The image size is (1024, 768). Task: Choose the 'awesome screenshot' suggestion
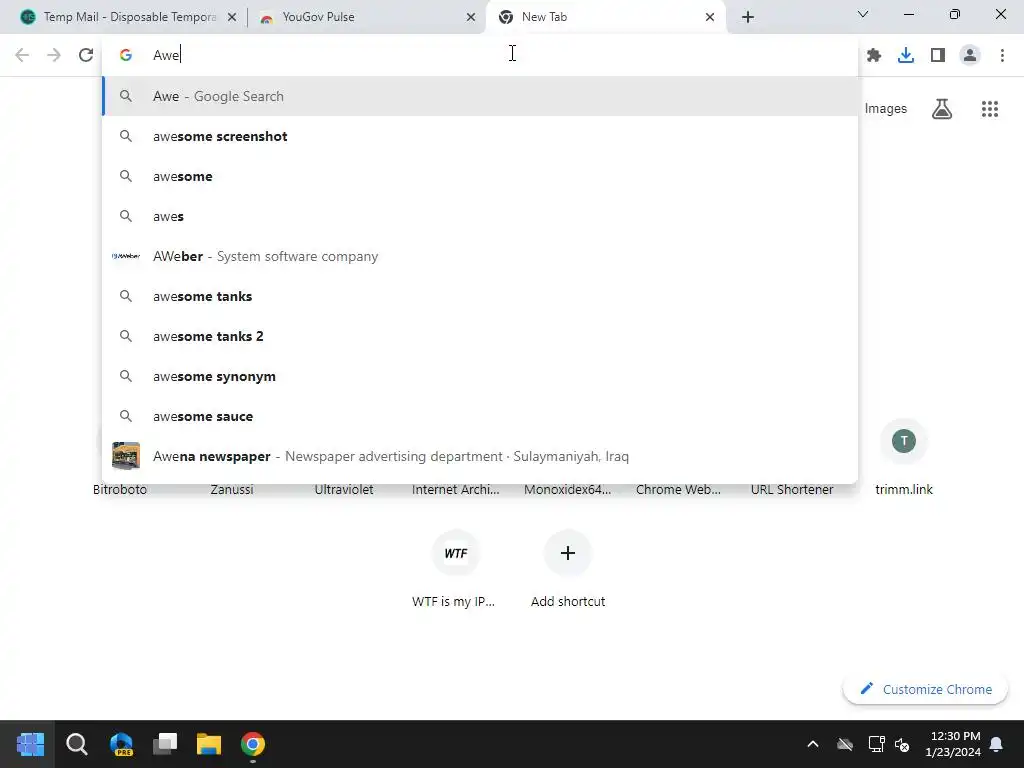coord(480,136)
